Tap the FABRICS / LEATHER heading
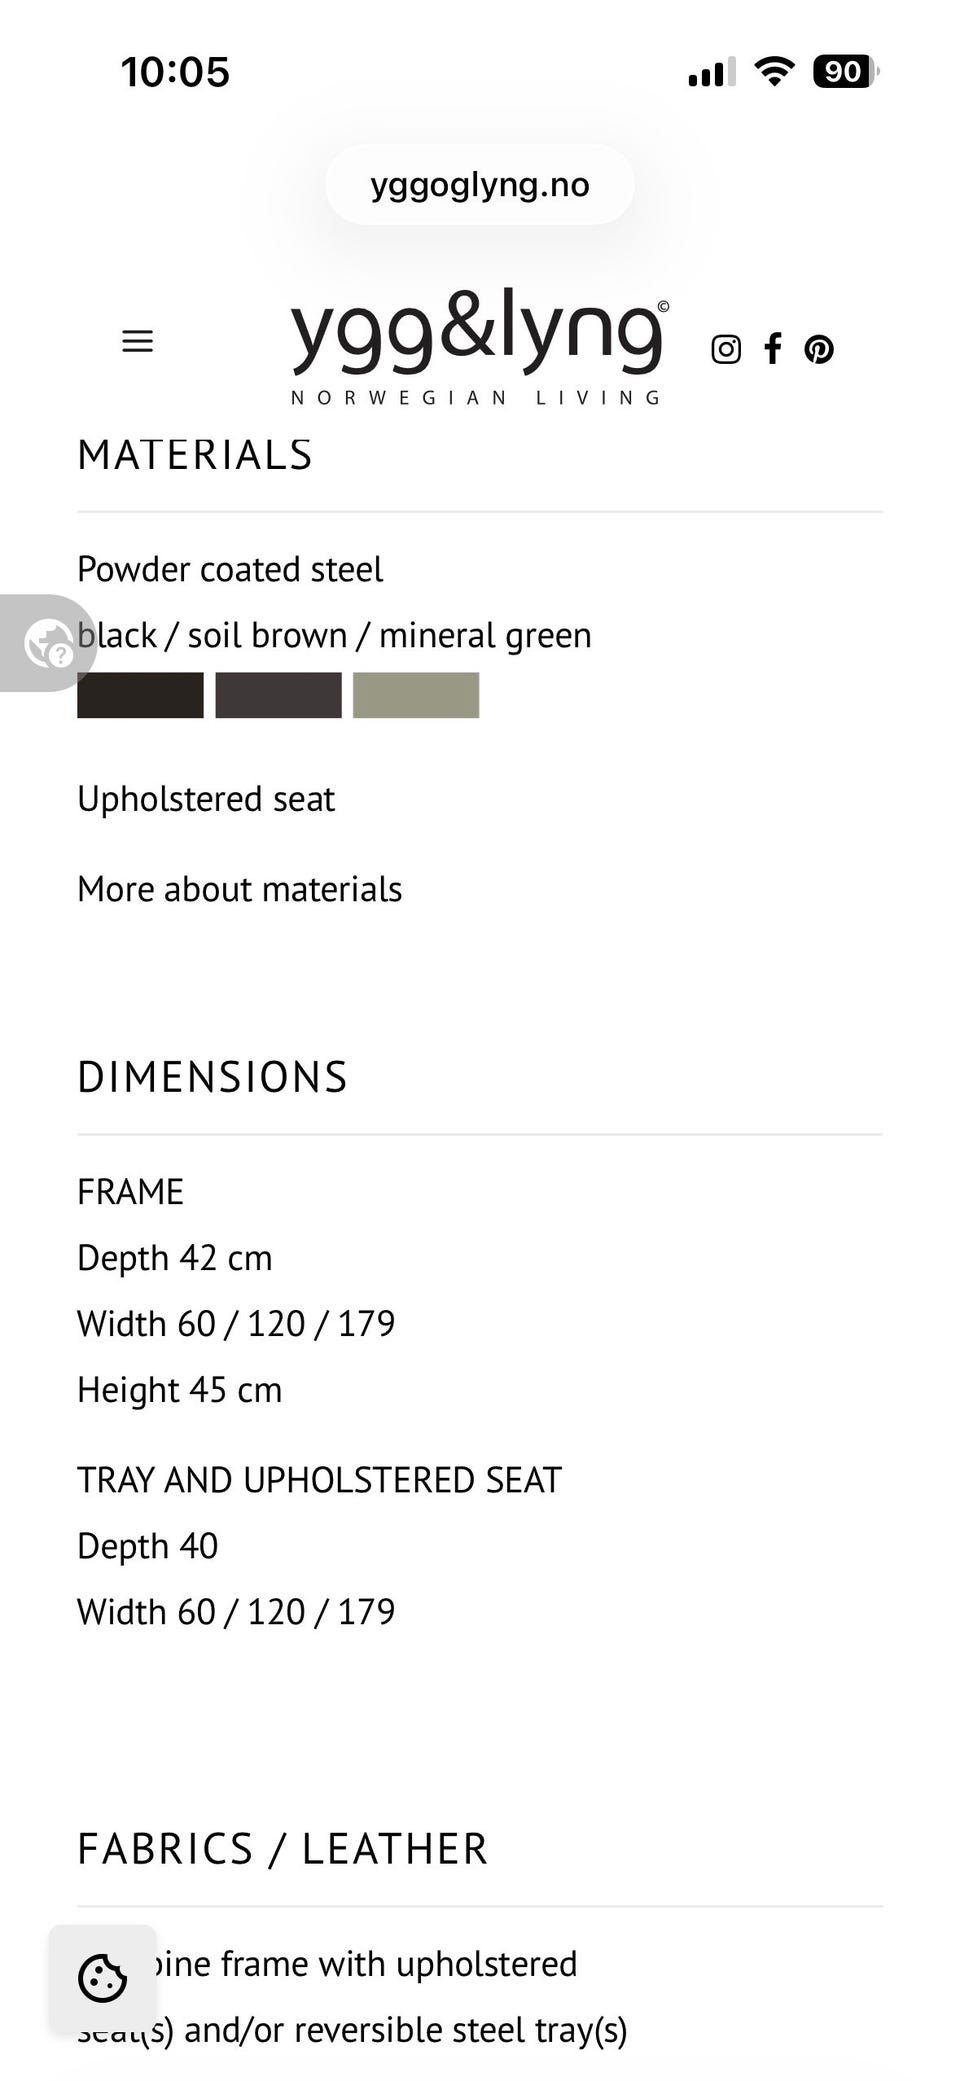The image size is (960, 2081). point(282,1849)
